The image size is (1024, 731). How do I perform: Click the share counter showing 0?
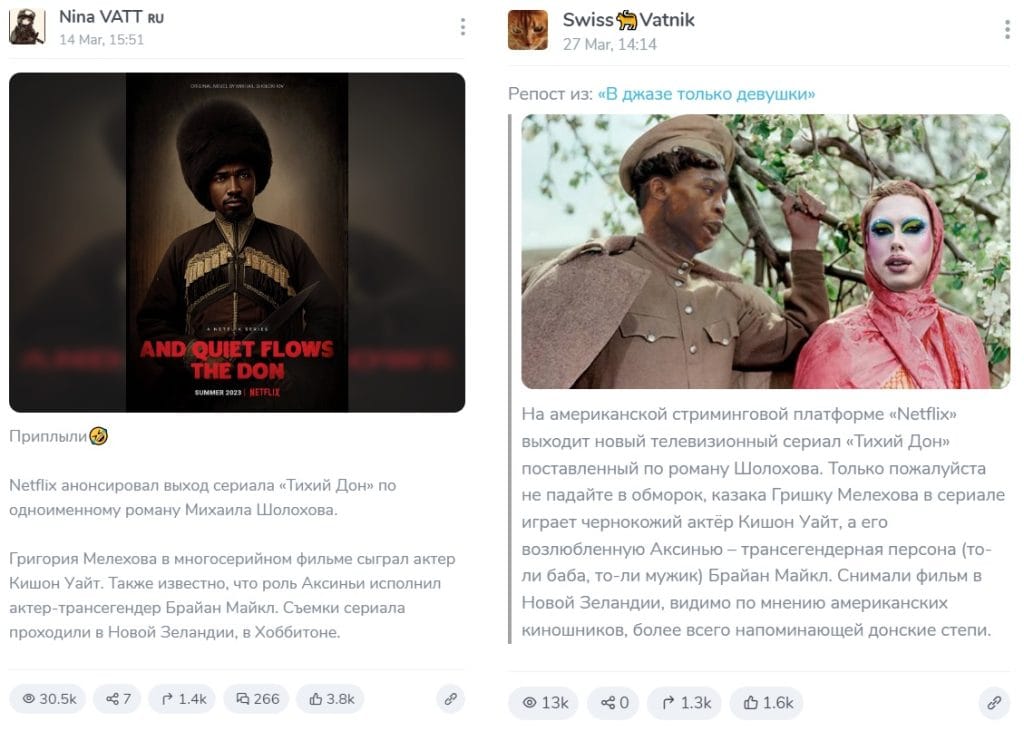click(613, 703)
